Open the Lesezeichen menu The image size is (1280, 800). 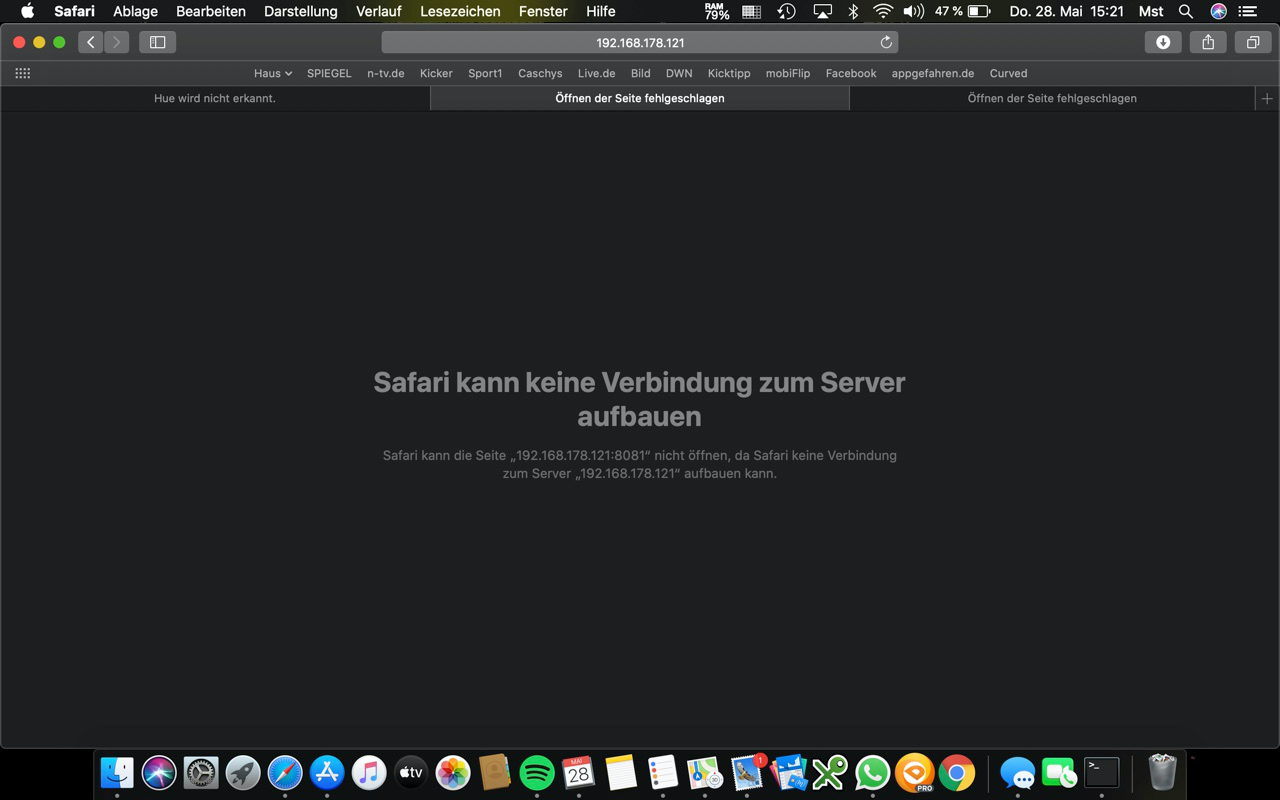[460, 11]
